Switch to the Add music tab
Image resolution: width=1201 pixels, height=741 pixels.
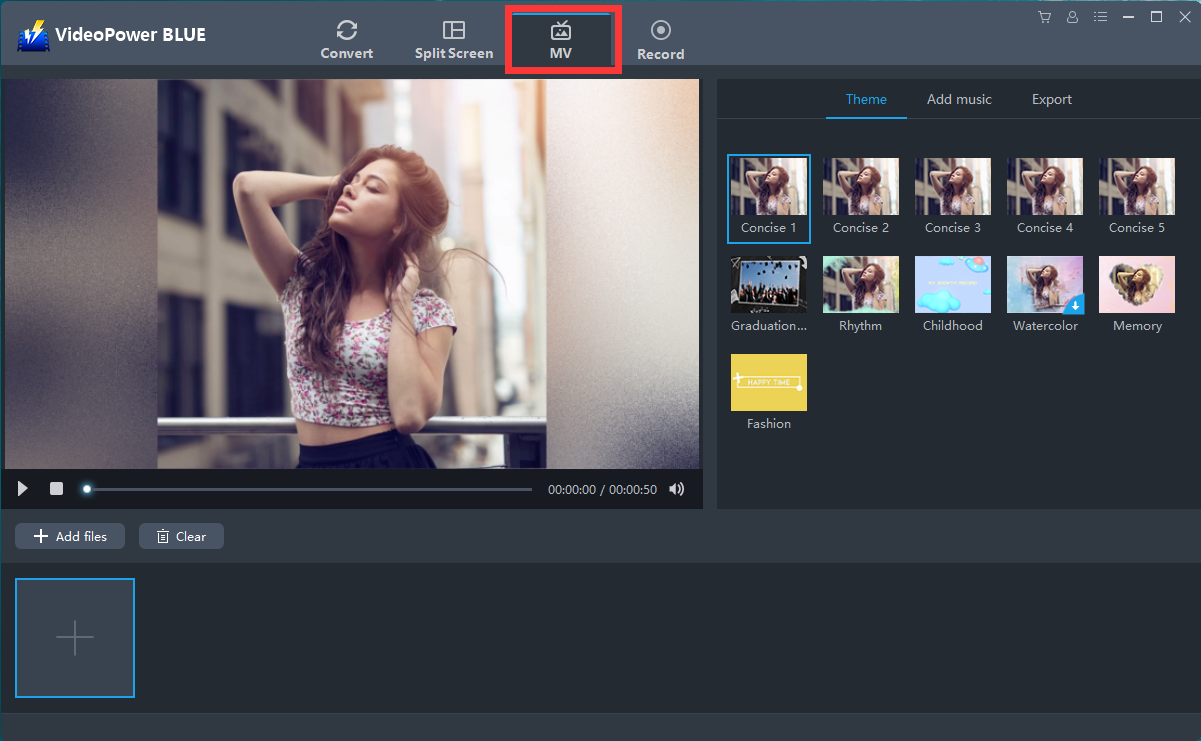tap(959, 99)
